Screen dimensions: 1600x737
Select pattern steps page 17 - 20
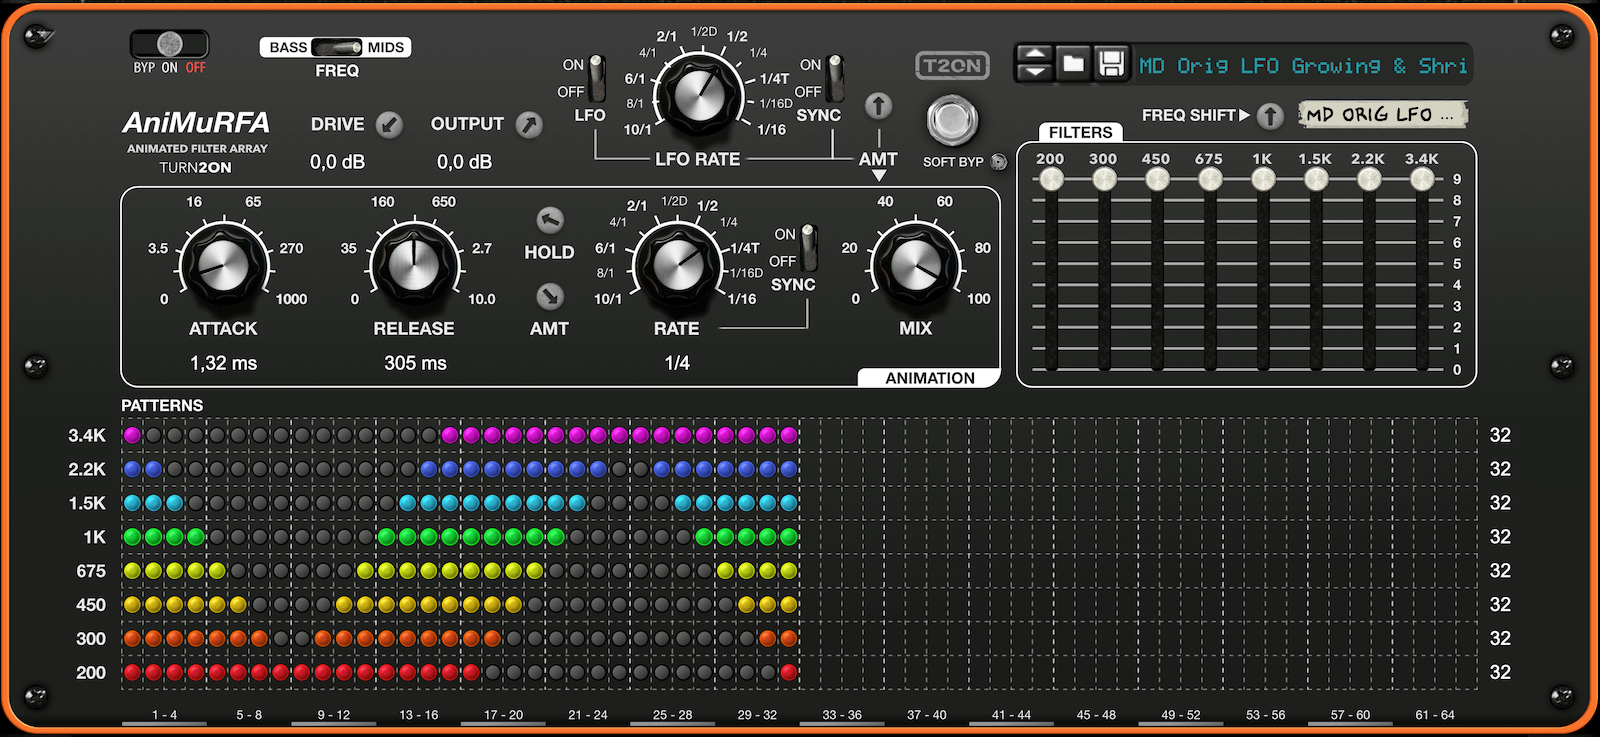(x=503, y=716)
